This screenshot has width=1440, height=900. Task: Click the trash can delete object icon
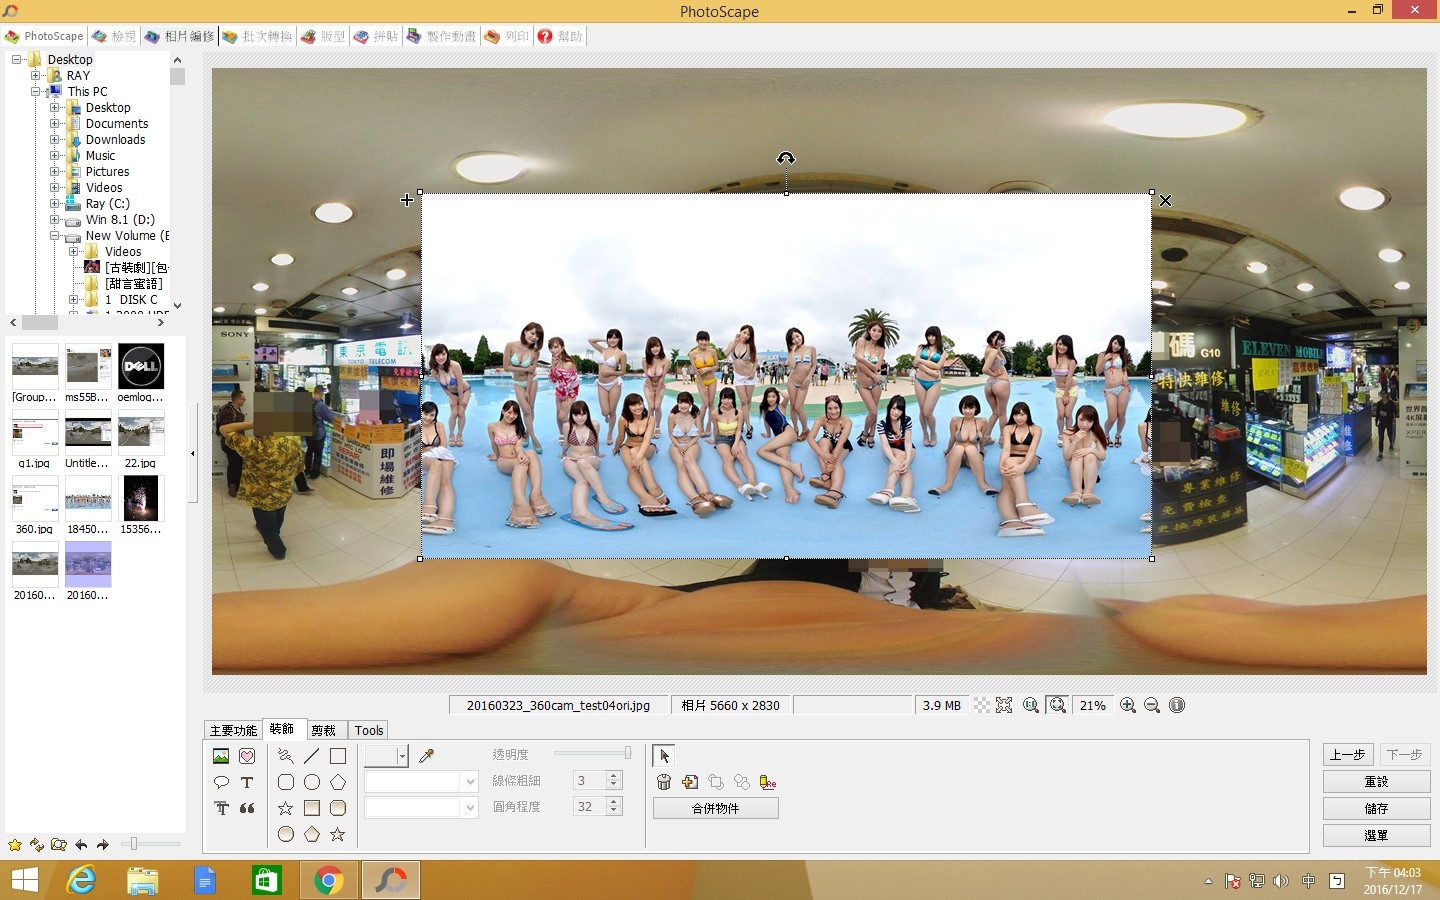point(664,782)
